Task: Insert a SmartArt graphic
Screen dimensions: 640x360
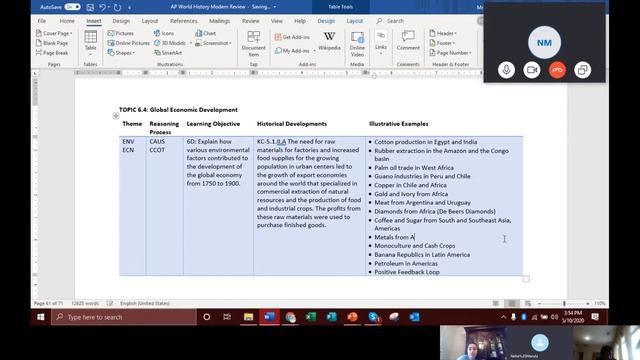Action: click(168, 53)
